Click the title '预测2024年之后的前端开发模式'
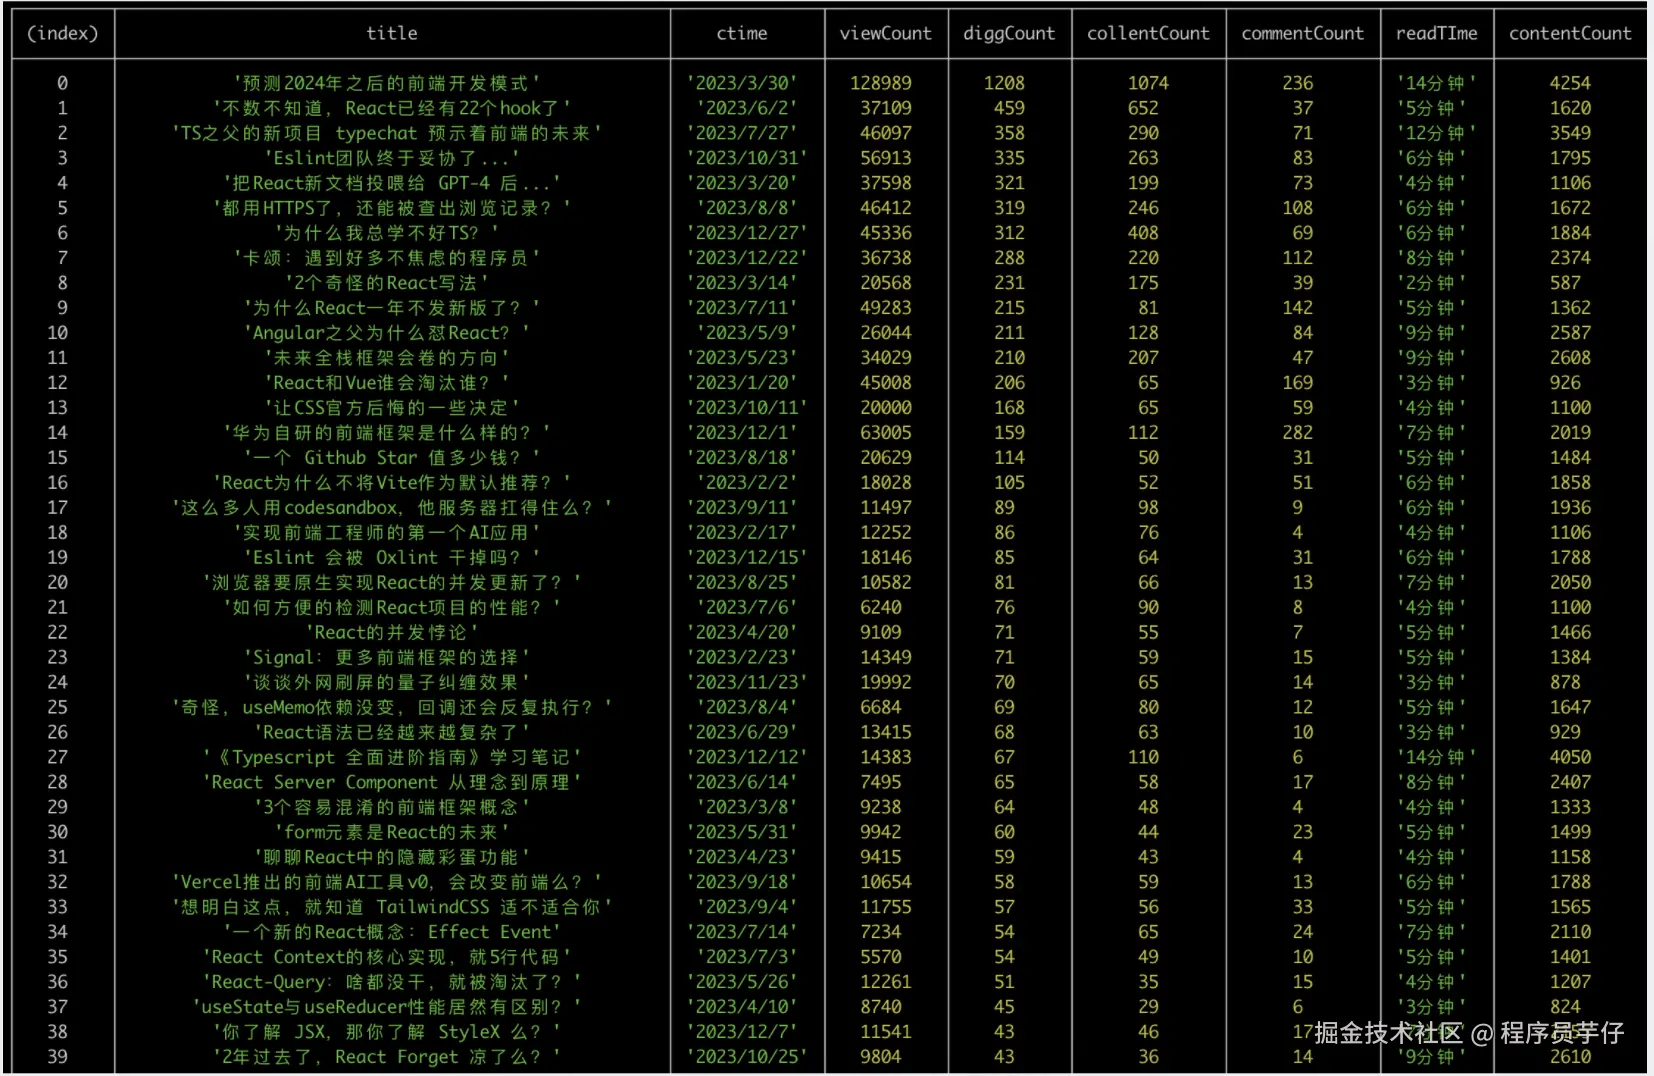 [387, 83]
